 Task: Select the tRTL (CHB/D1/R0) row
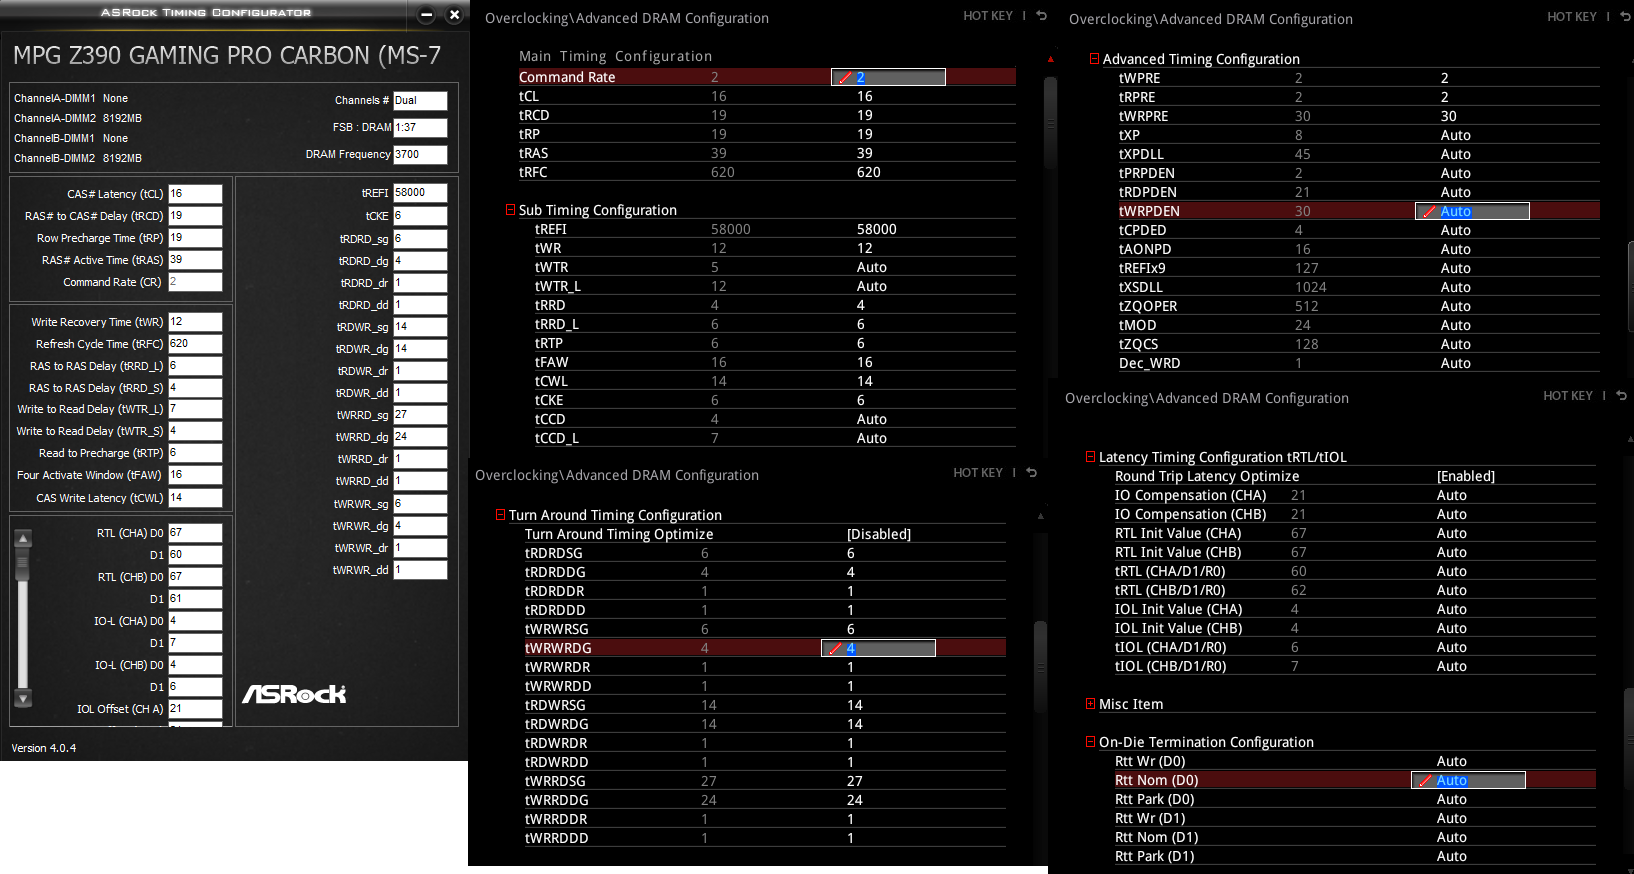tap(1355, 590)
